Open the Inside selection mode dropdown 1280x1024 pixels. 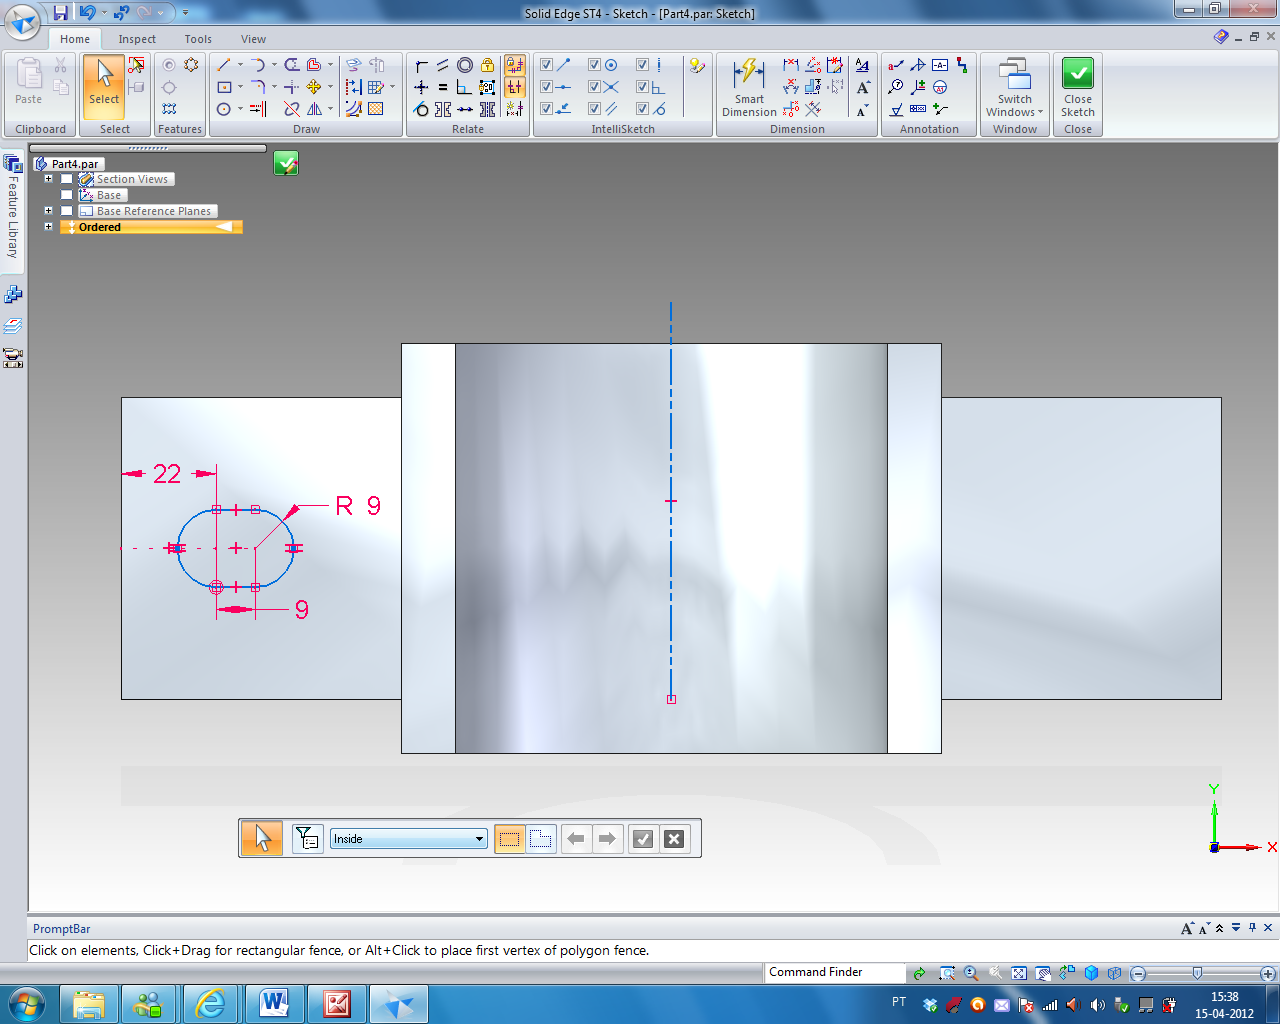click(479, 839)
